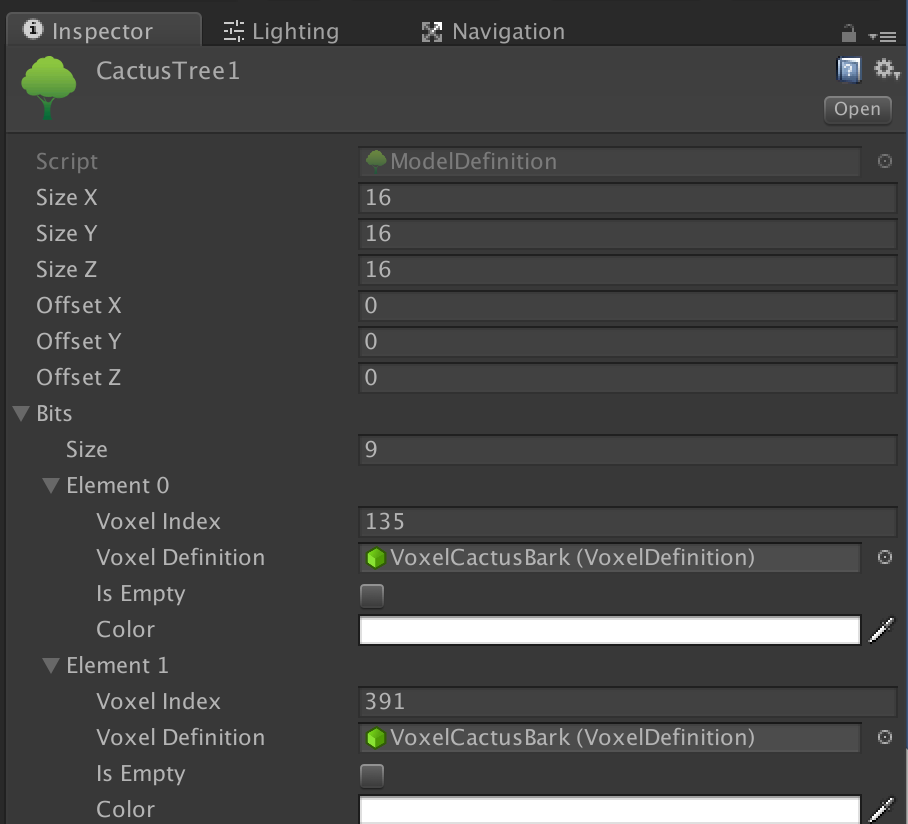Enable Is Empty for Element 0
Screen dimensions: 908x824
click(371, 593)
